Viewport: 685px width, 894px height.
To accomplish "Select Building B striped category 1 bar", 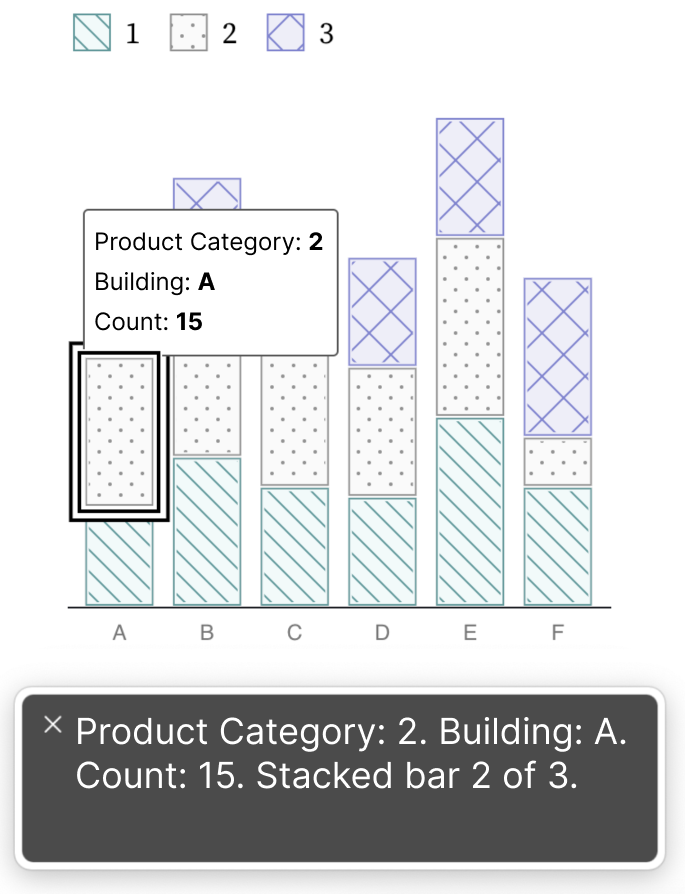I will click(x=207, y=531).
